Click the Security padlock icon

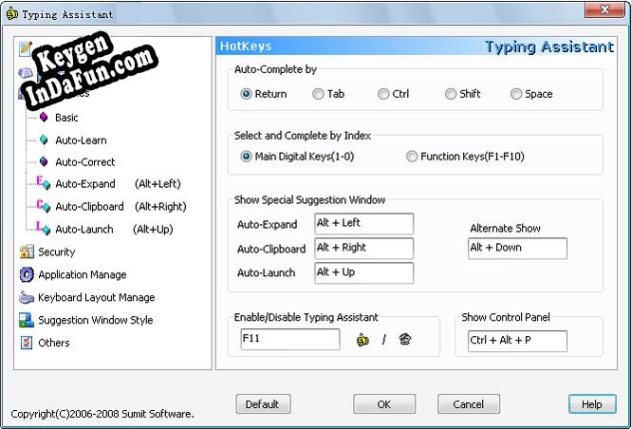(27, 252)
